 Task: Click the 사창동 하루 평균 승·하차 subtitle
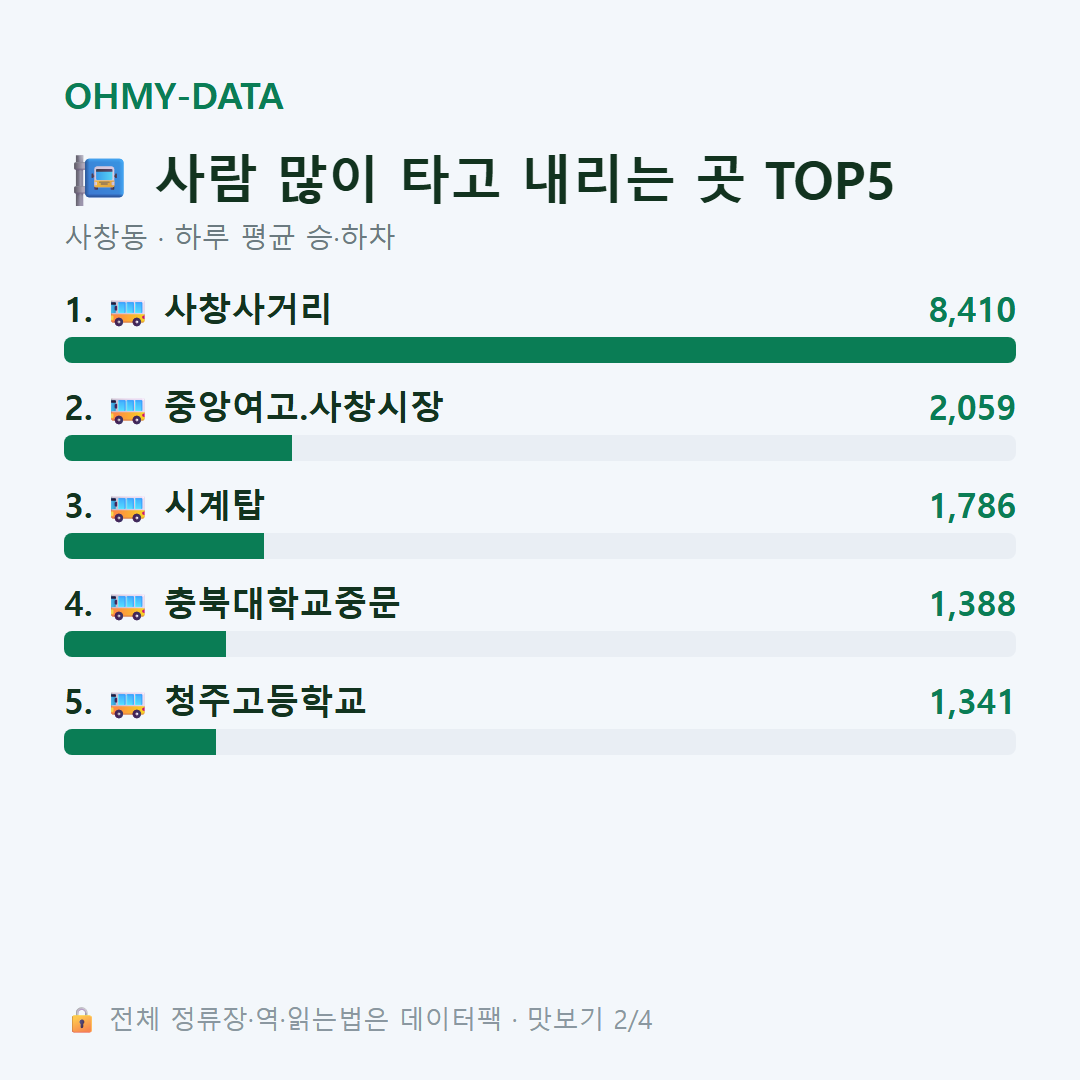[230, 237]
